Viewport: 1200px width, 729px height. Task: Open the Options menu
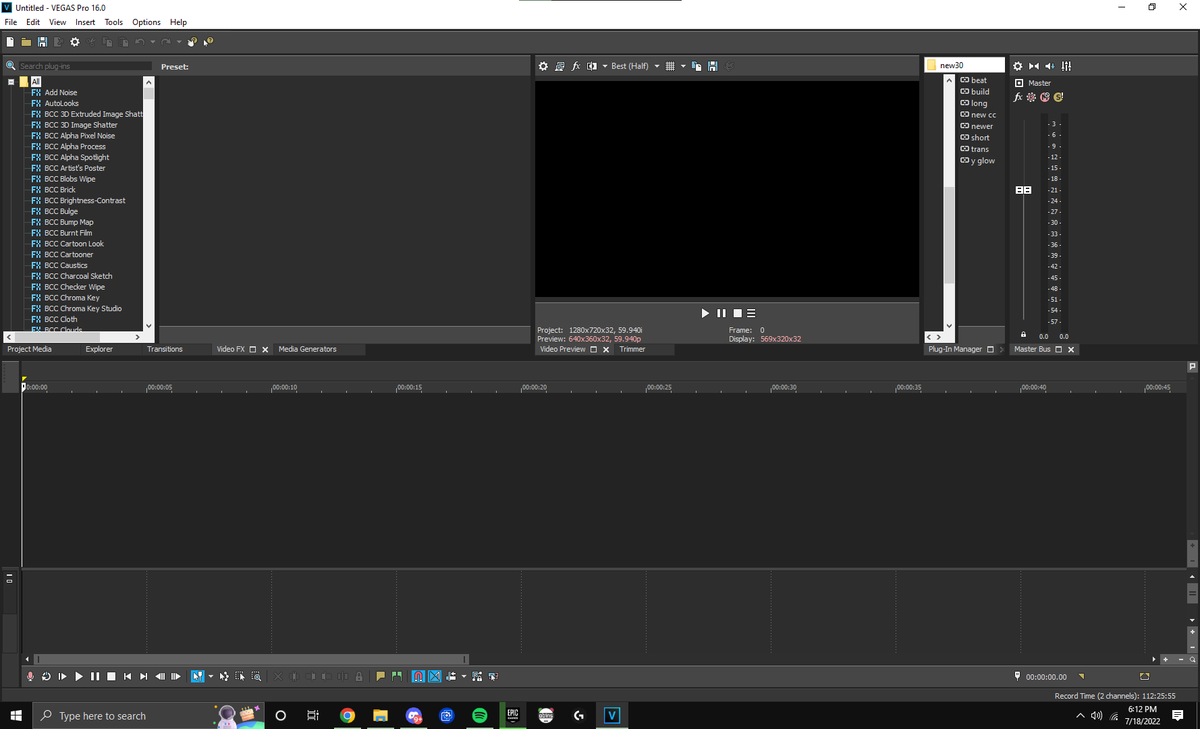(x=146, y=22)
